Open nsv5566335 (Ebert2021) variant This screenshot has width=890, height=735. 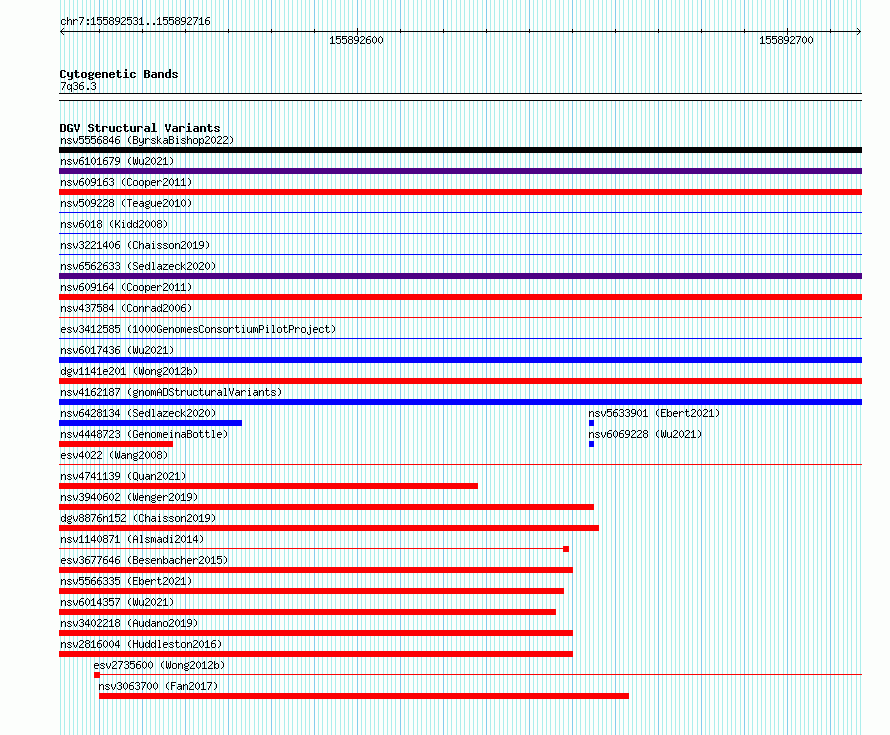pos(126,581)
